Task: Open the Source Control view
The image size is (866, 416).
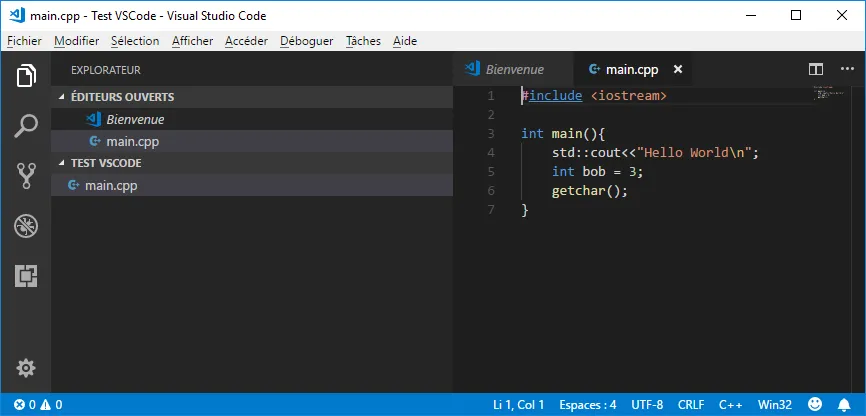Action: 26,176
